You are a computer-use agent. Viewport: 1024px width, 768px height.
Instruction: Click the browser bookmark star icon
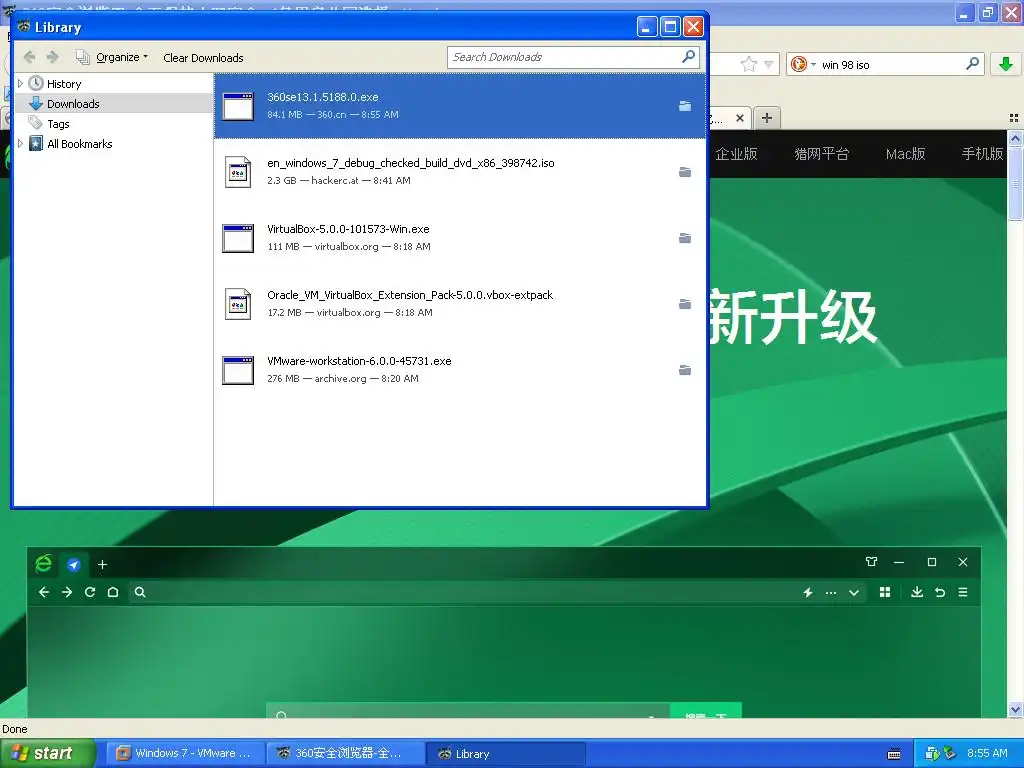pos(748,64)
